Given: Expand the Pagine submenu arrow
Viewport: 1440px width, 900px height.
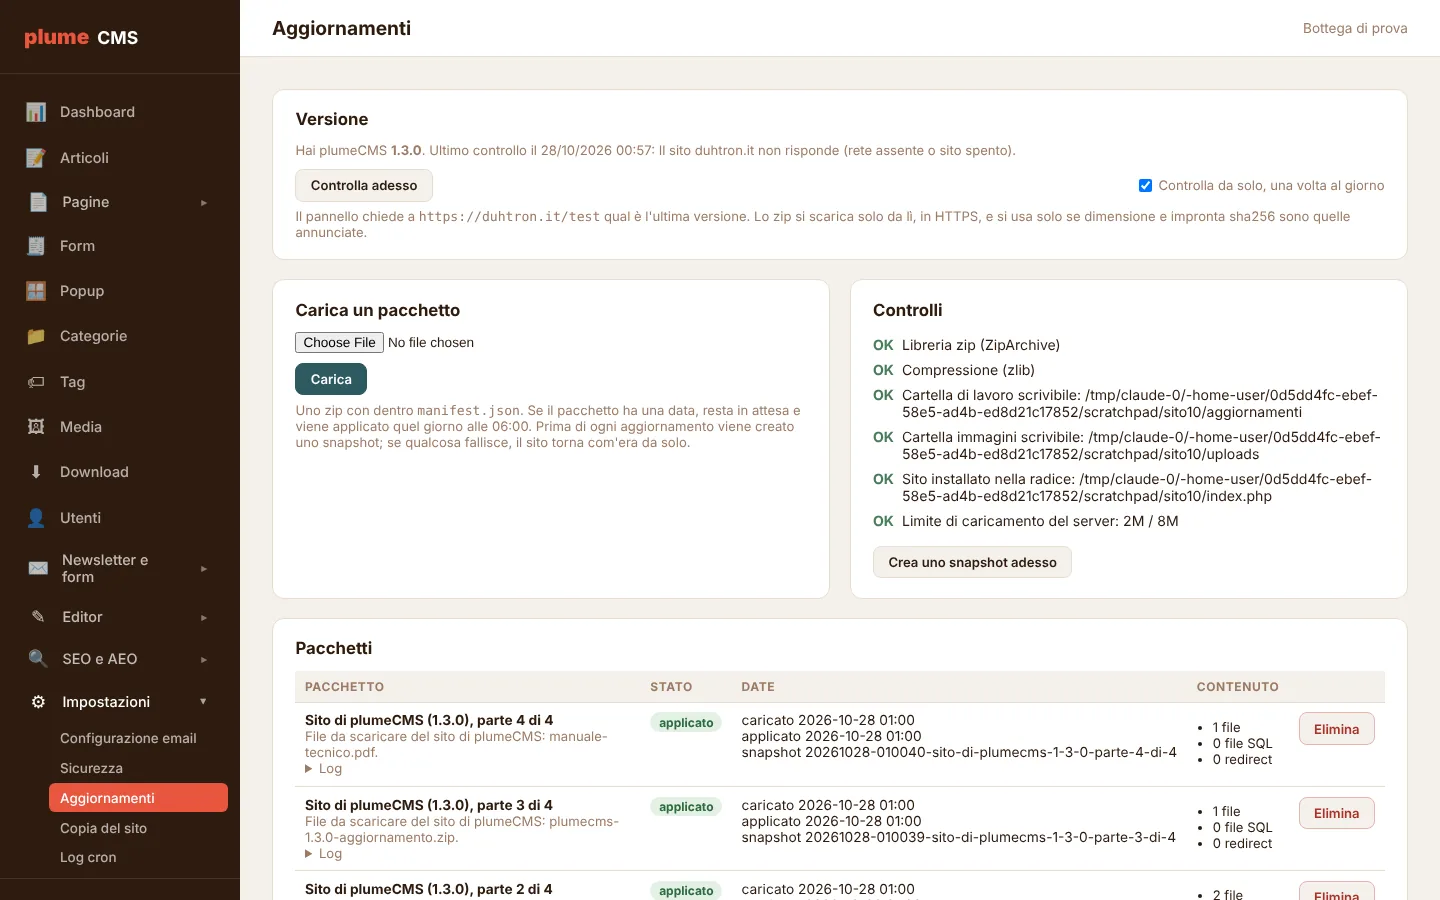Looking at the screenshot, I should pos(204,203).
